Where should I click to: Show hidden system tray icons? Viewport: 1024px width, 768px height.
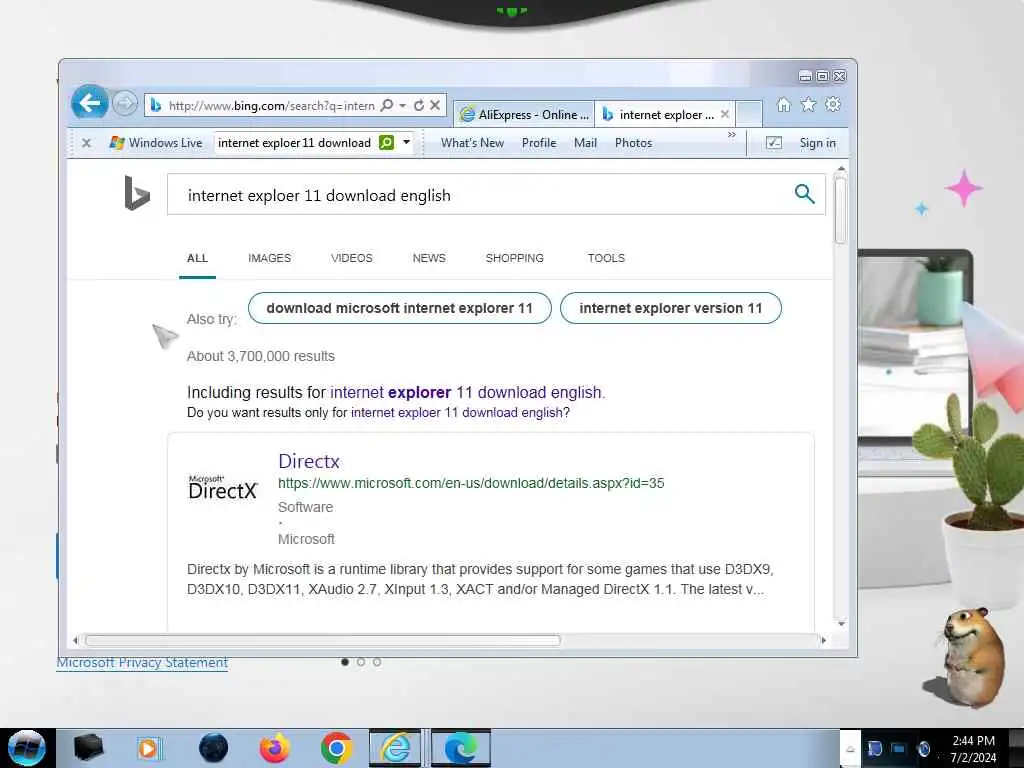coord(850,749)
